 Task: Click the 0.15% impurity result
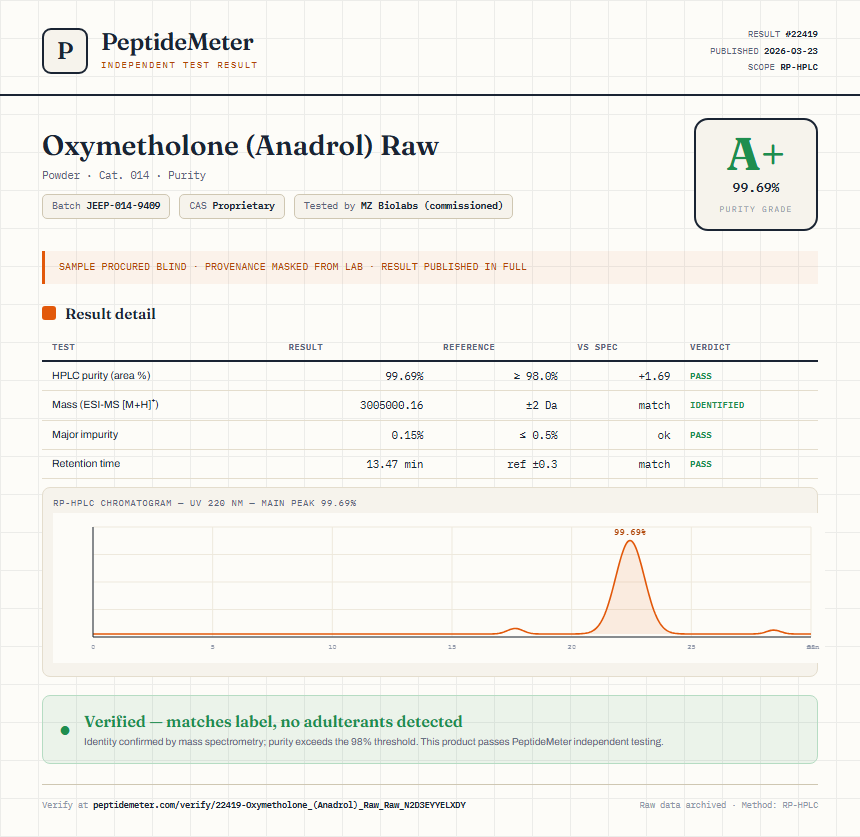coord(408,435)
